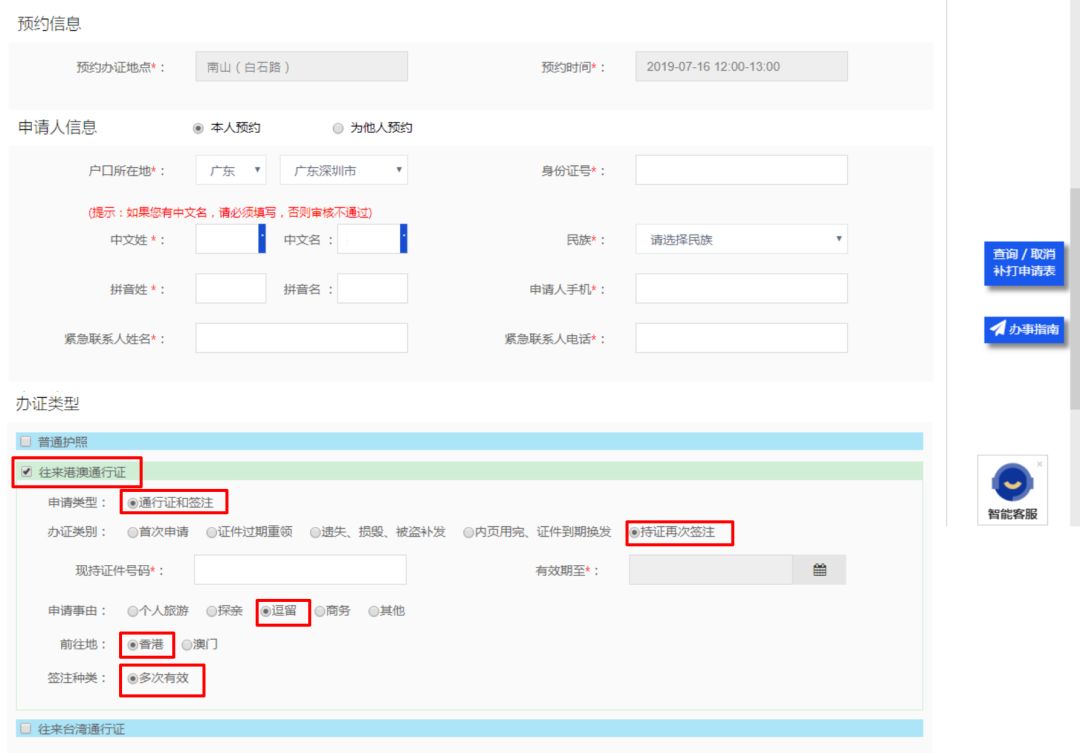Select 持证再次签注 radio option

pos(634,533)
